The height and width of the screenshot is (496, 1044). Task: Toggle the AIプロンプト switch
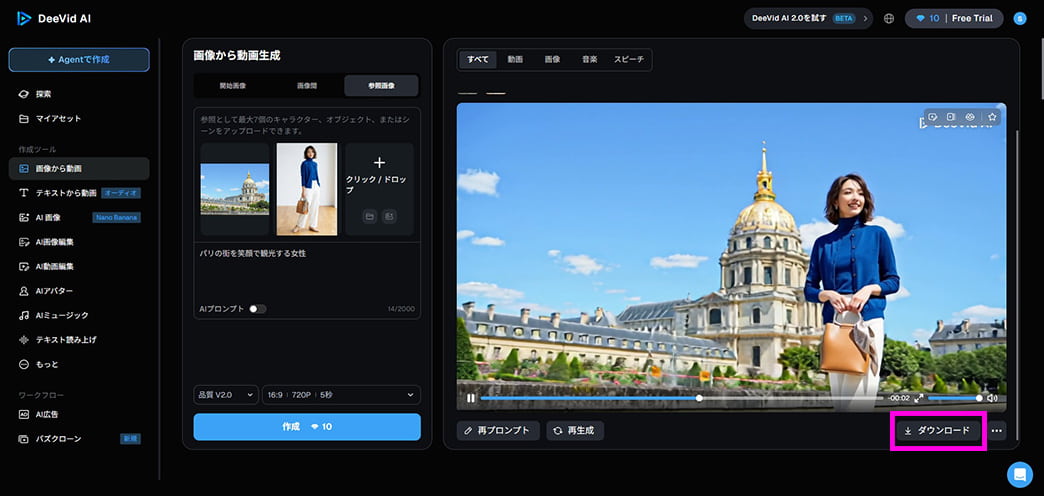coord(258,309)
